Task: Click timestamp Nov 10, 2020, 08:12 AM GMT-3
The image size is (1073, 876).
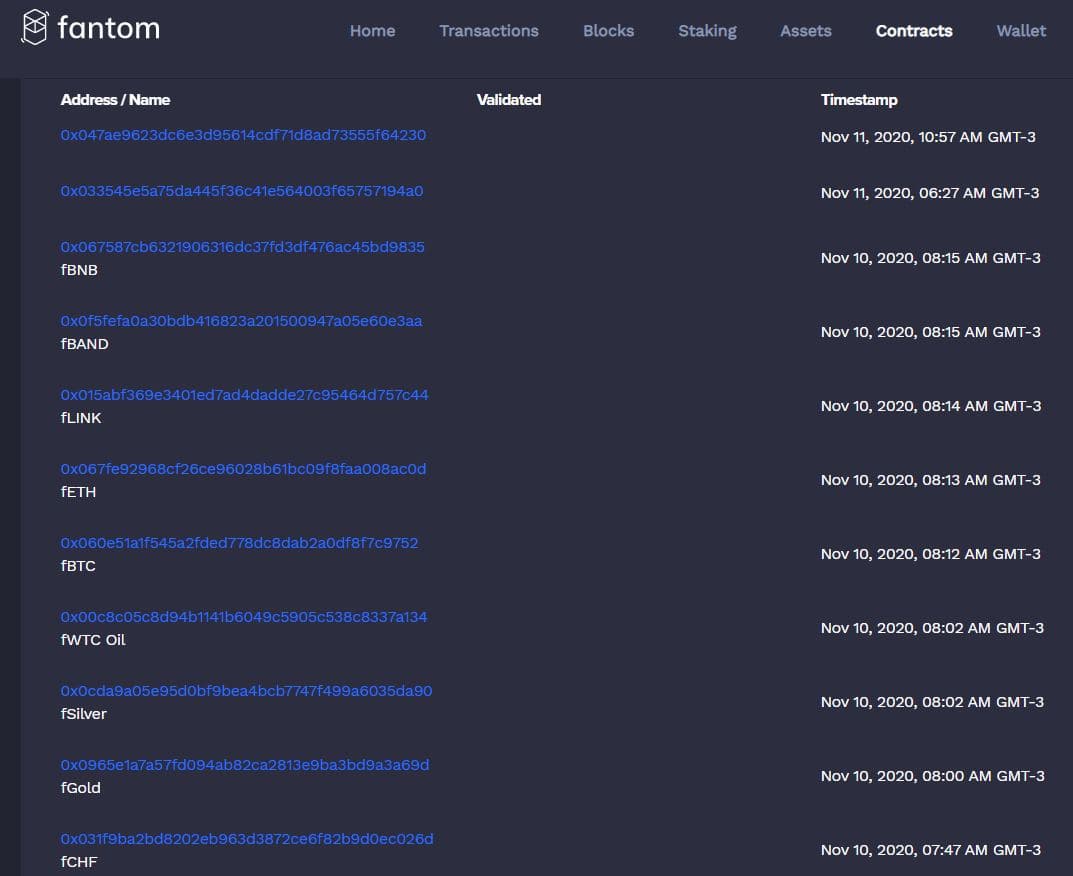Action: click(931, 554)
